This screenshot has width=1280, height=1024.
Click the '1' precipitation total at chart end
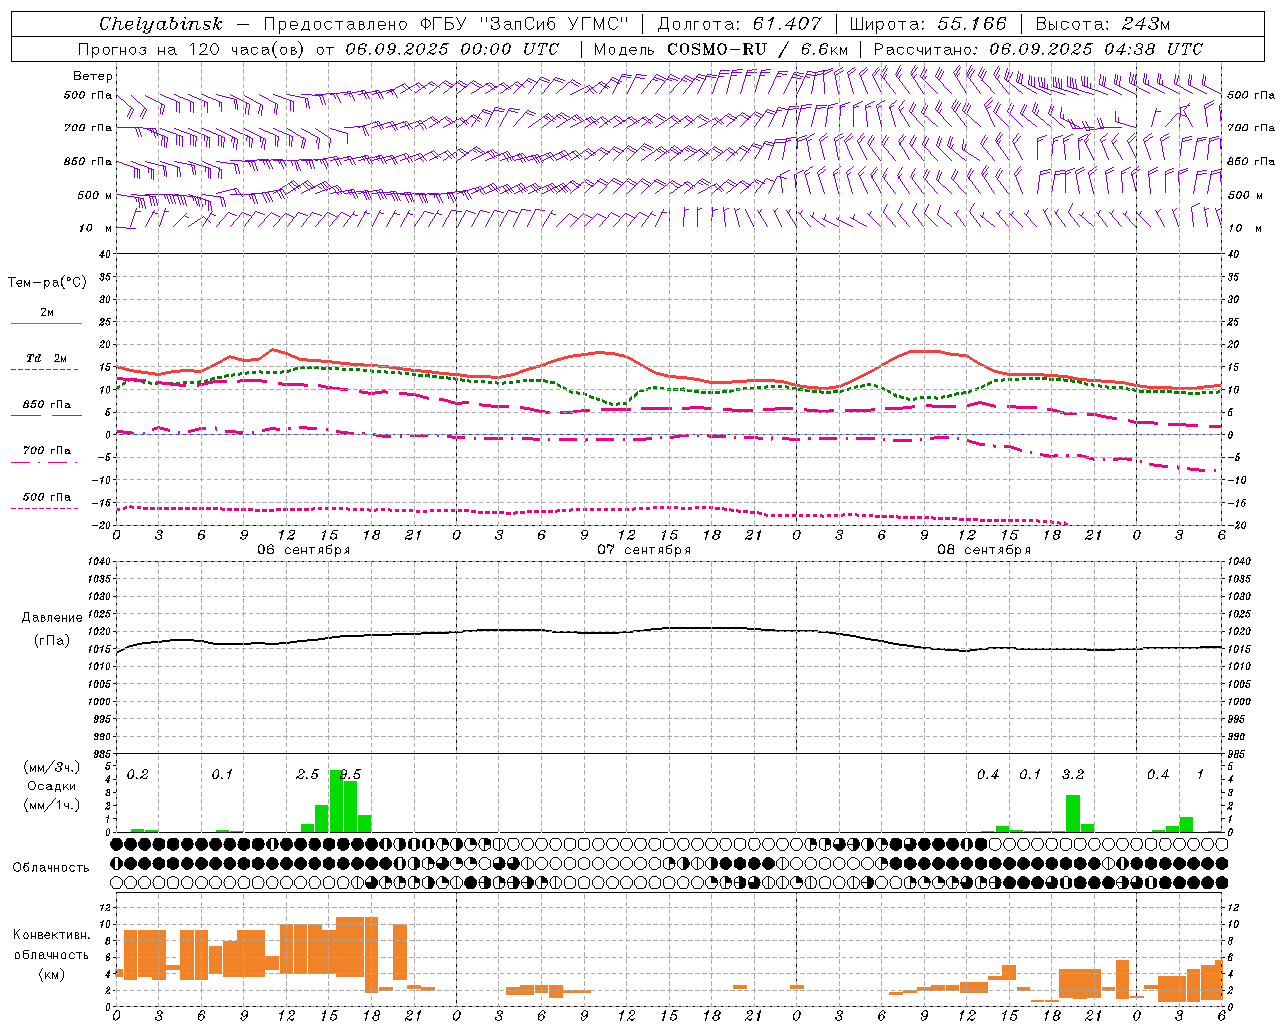click(x=1200, y=775)
